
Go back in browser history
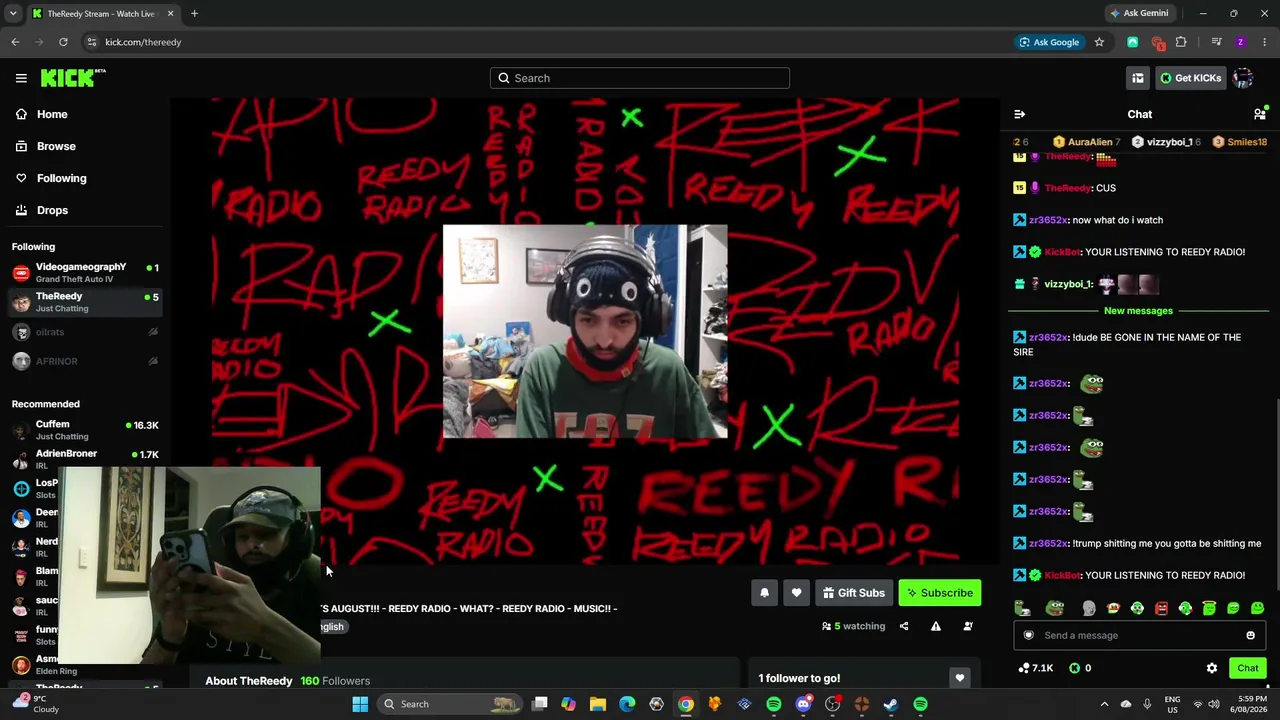pyautogui.click(x=15, y=42)
